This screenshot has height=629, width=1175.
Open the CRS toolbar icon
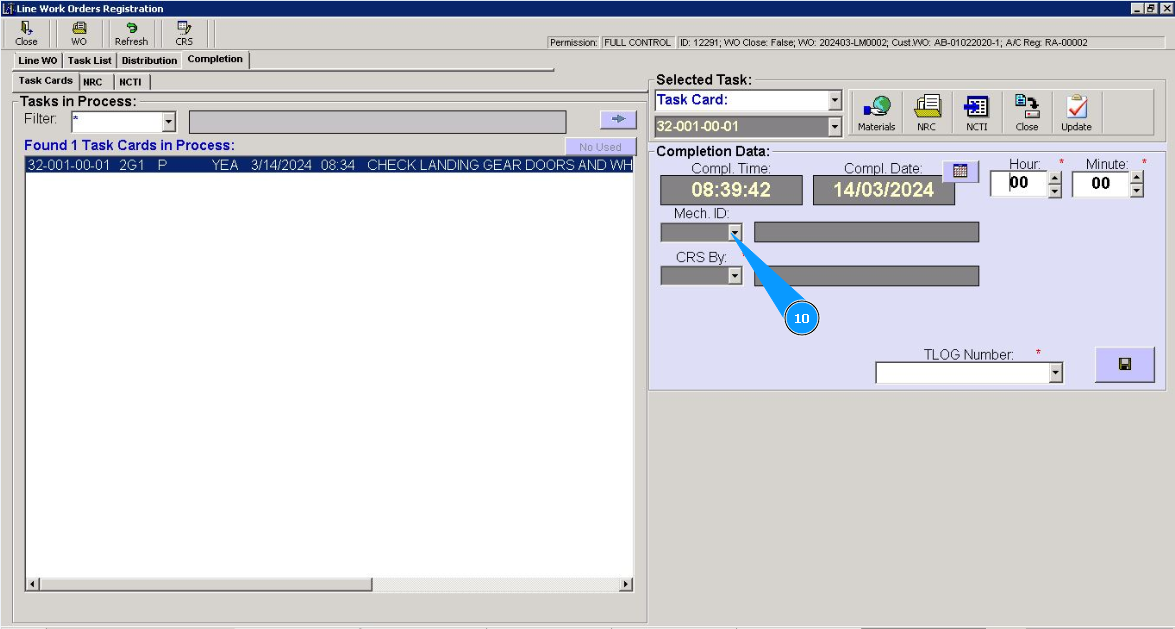(184, 34)
